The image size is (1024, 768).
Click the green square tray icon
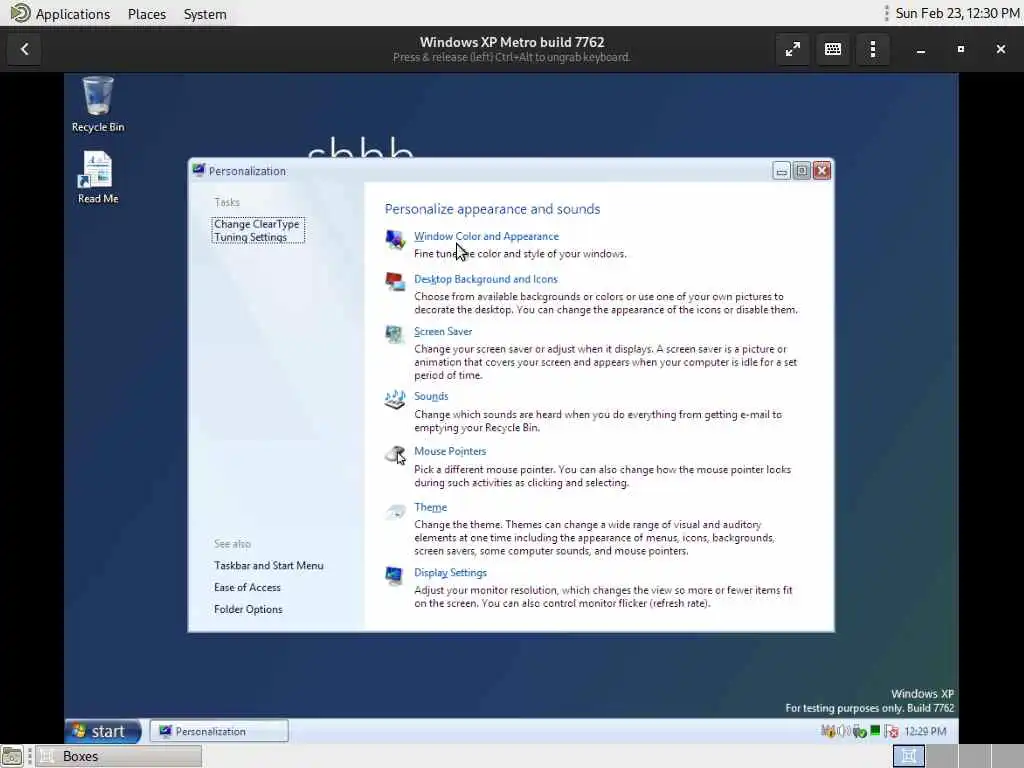pyautogui.click(x=875, y=730)
